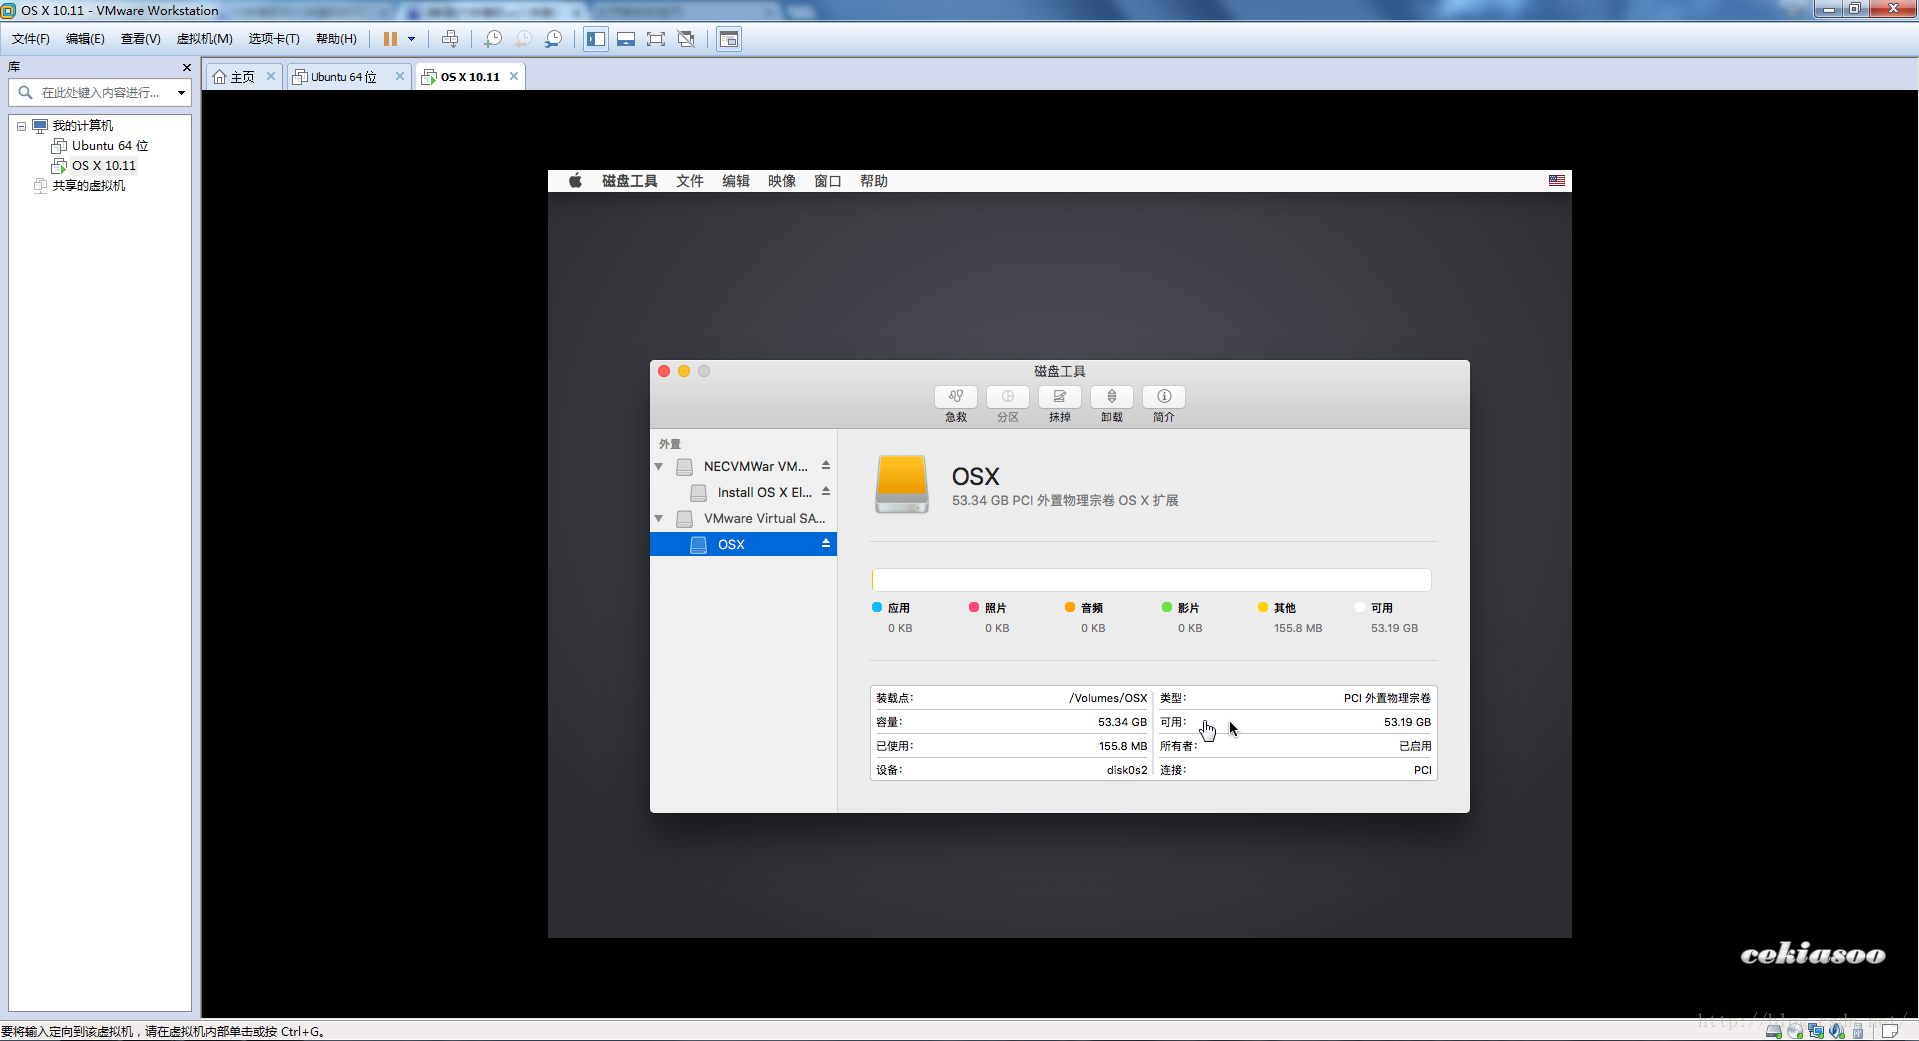Click the 卸载 Unmount toolbar button
The width and height of the screenshot is (1919, 1041).
1112,397
